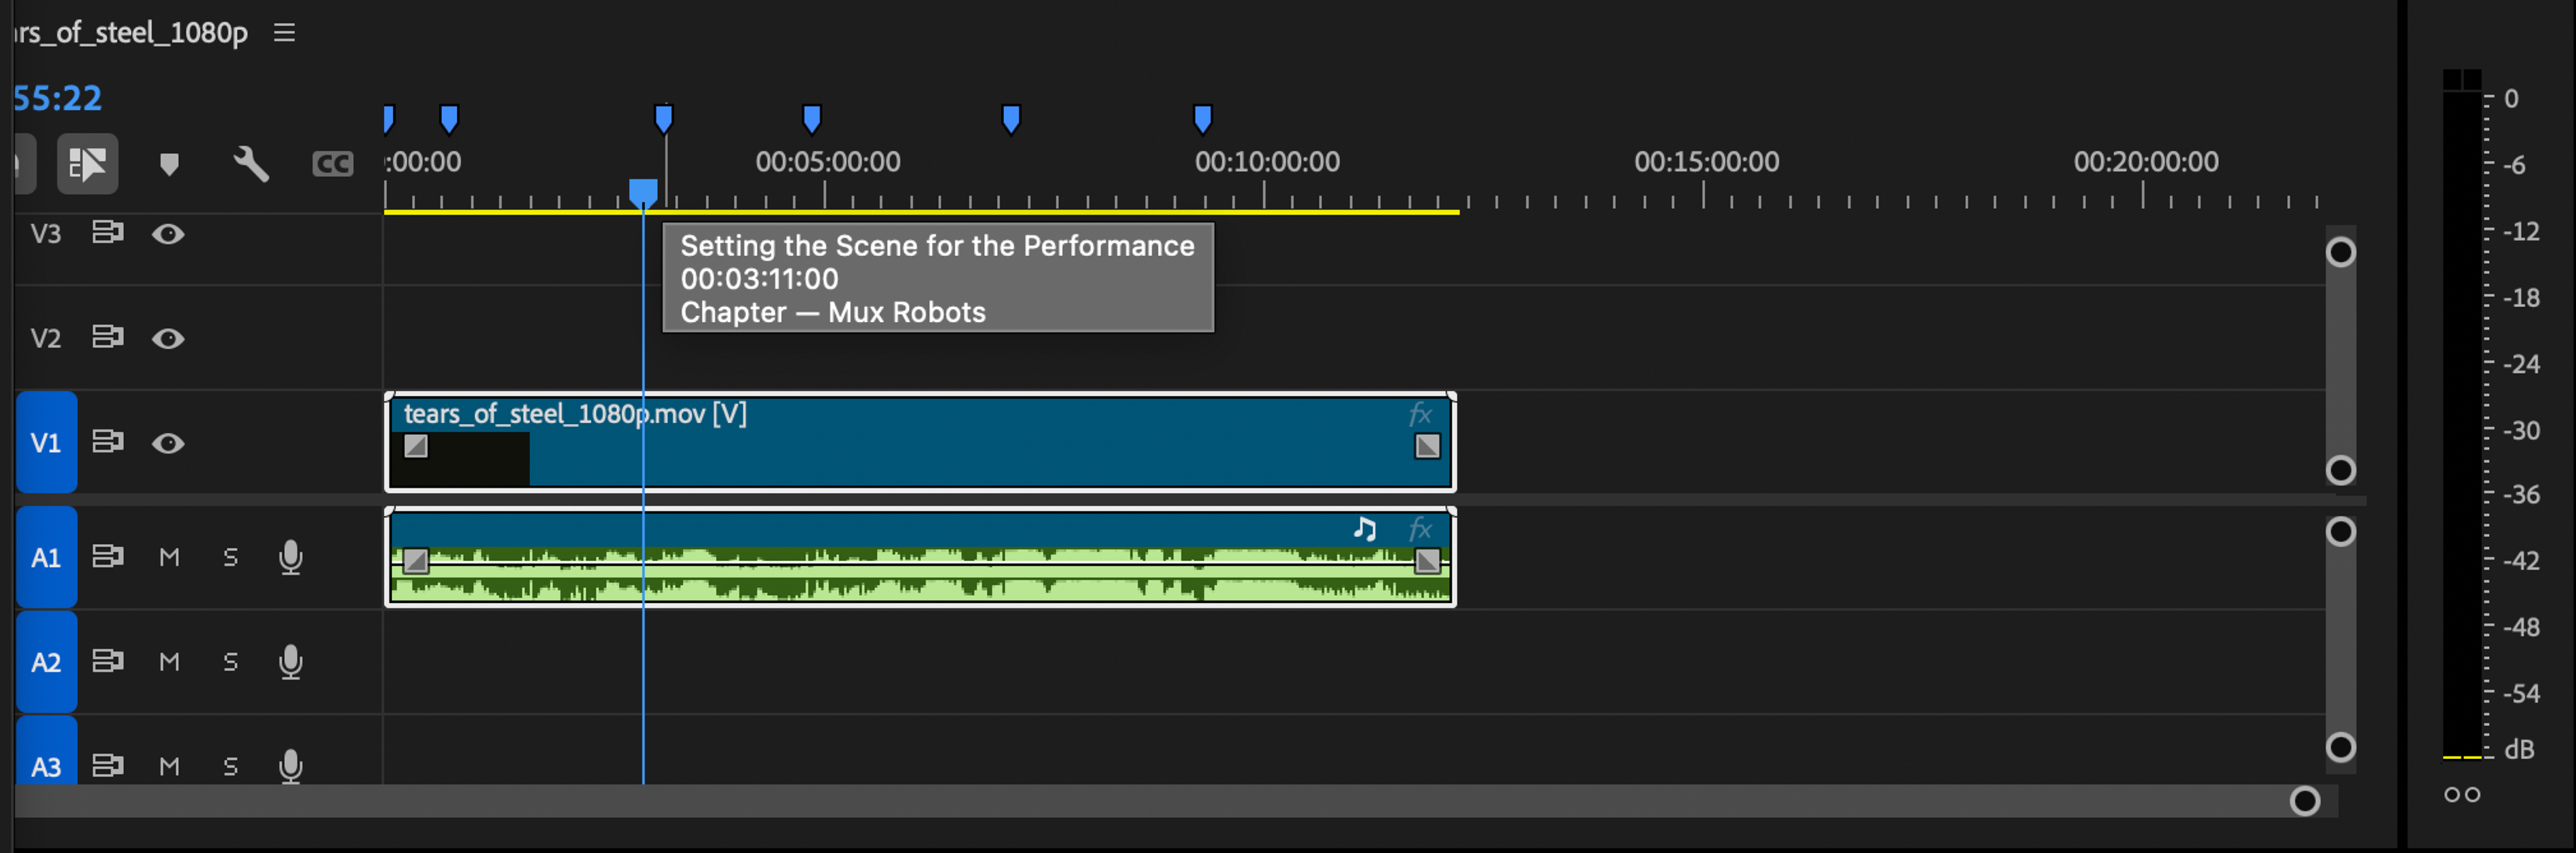This screenshot has height=853, width=2576.
Task: Toggle A2 track targeting button
Action: tap(46, 662)
